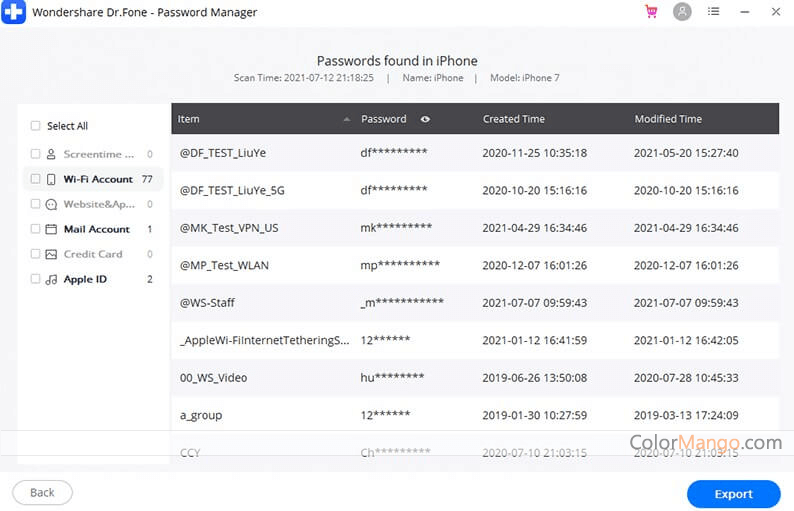794x511 pixels.
Task: Click the Wi-Fi Account phone icon
Action: [x=51, y=179]
